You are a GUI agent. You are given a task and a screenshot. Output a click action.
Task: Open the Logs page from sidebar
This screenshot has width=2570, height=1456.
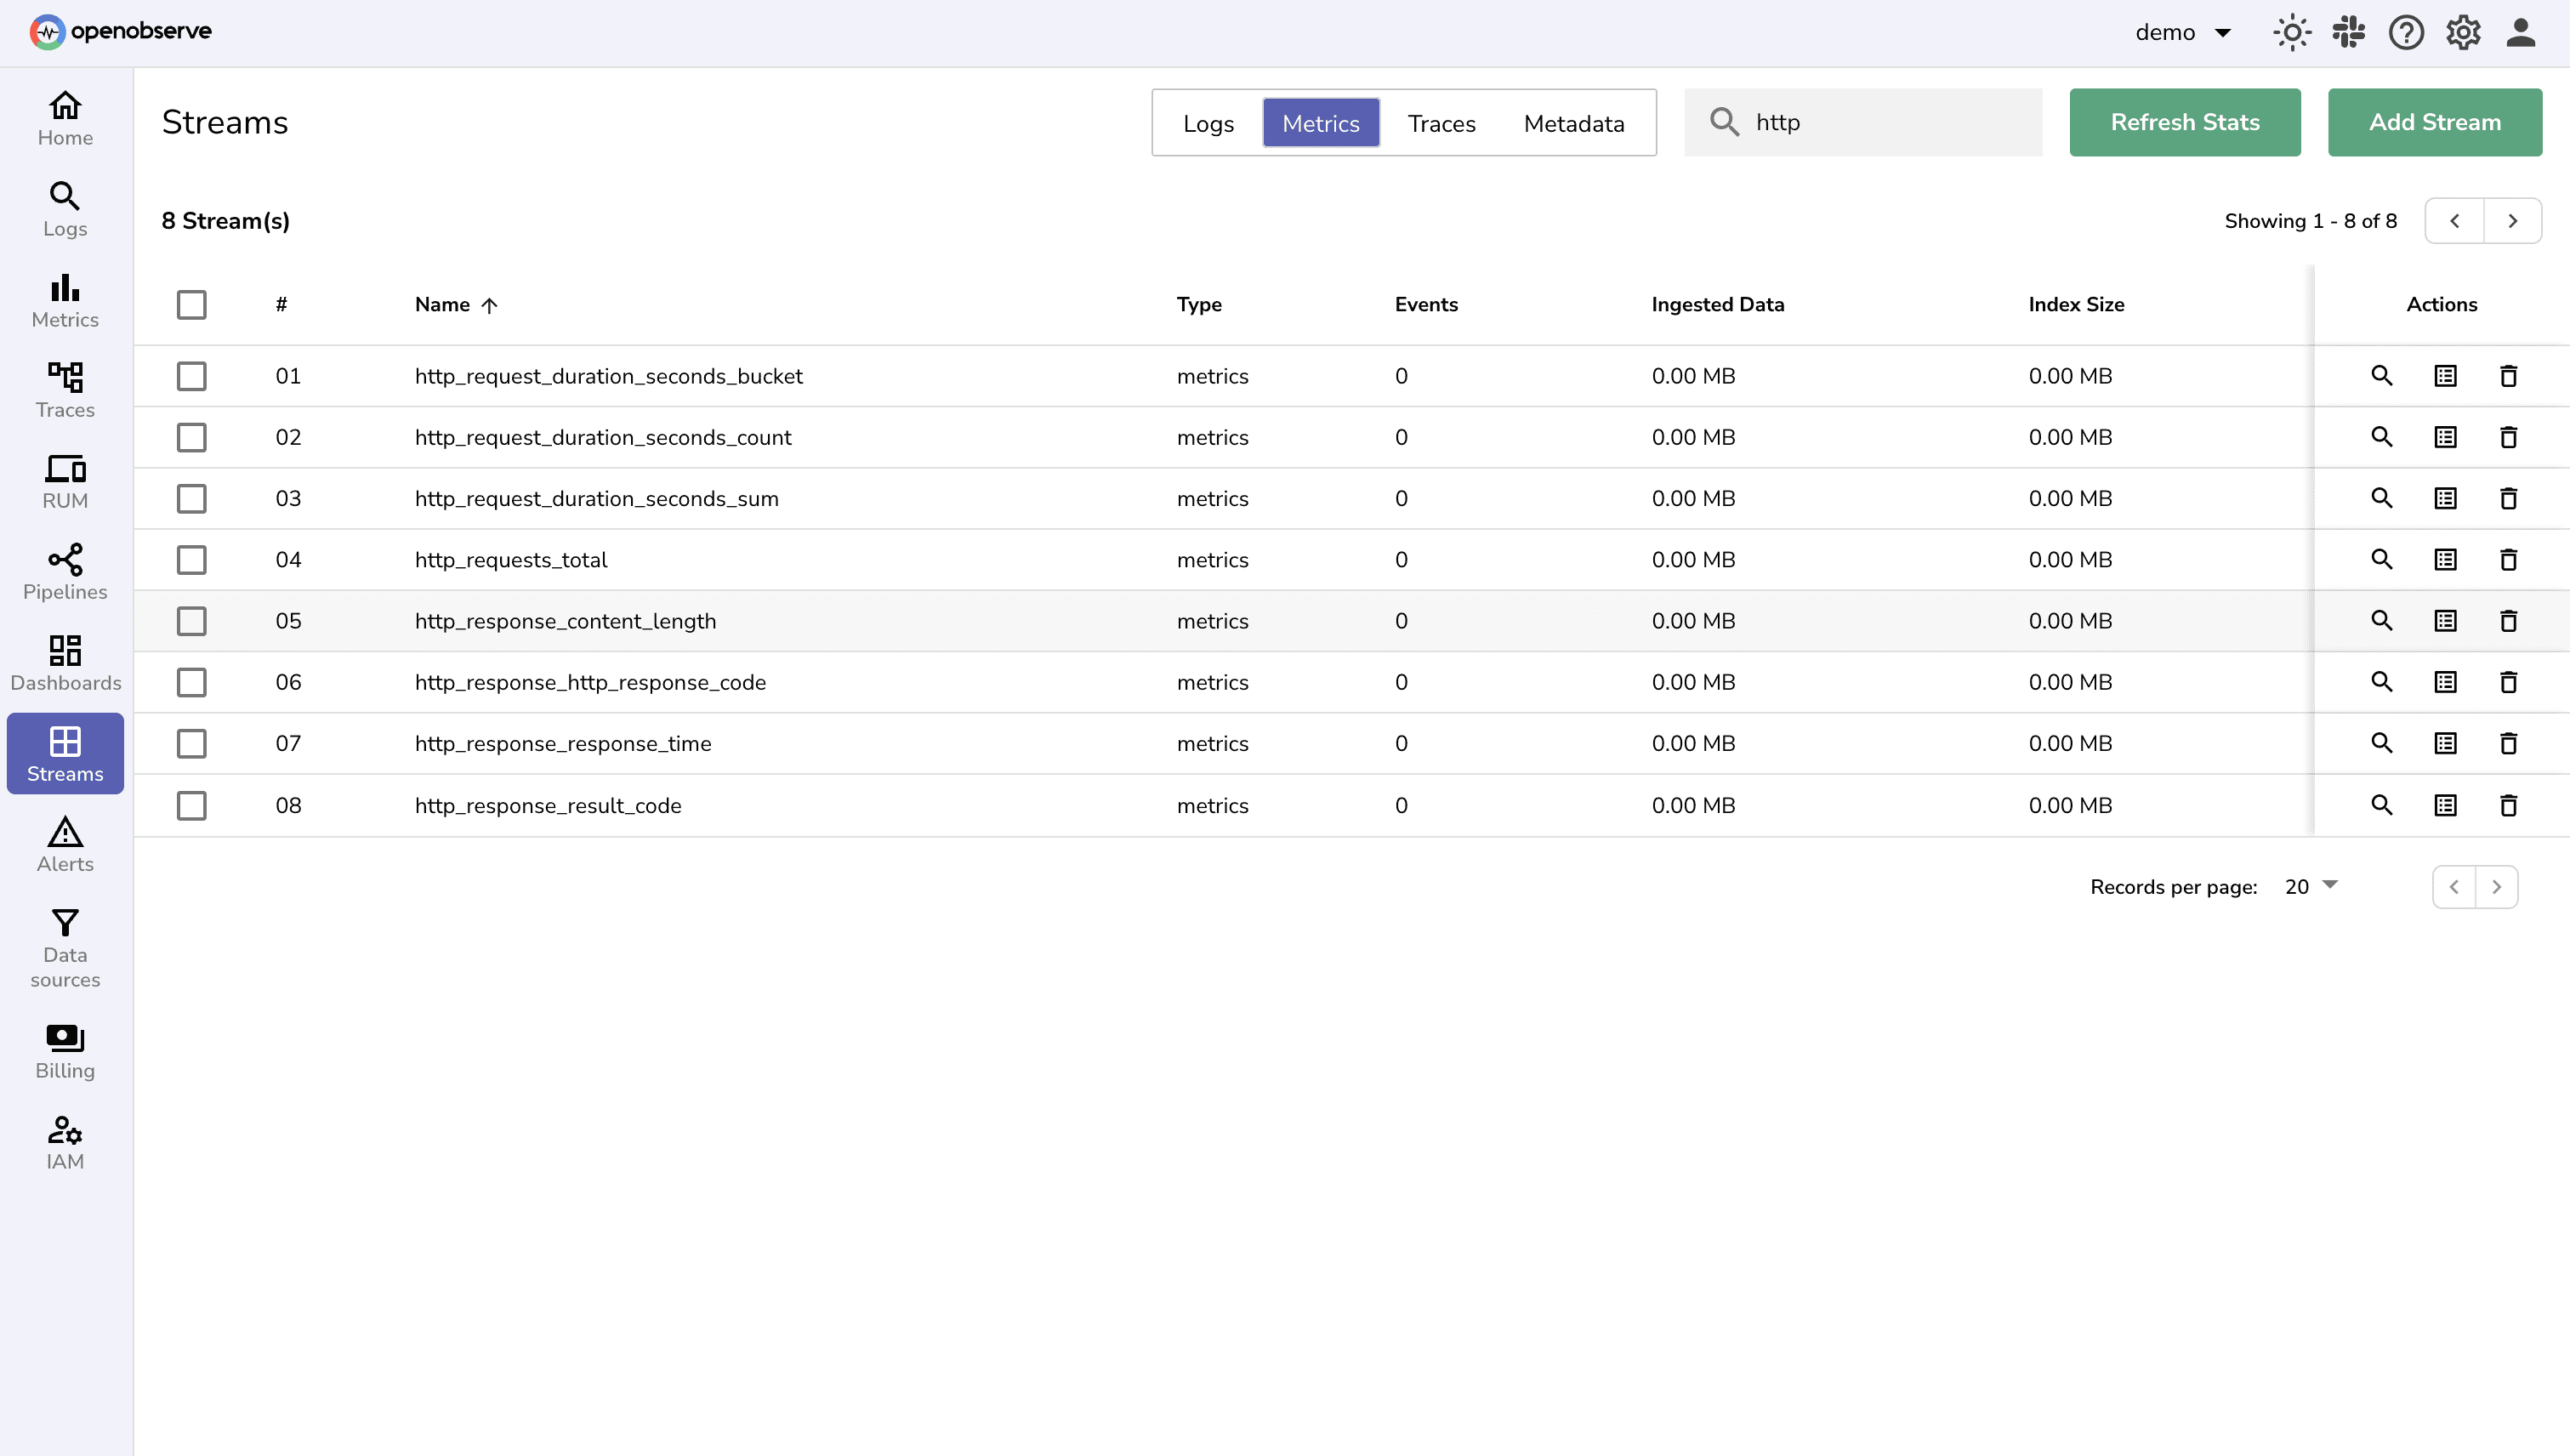(64, 208)
